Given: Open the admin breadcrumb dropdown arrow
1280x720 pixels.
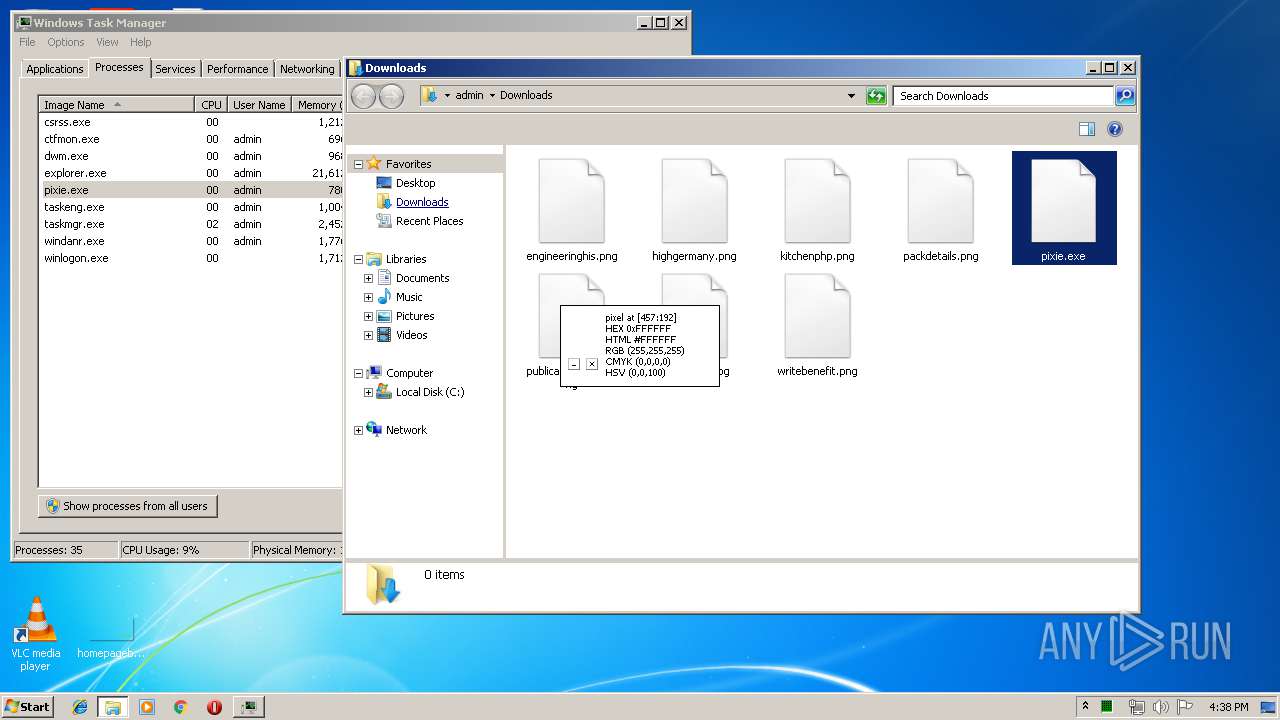Looking at the screenshot, I should (x=493, y=96).
